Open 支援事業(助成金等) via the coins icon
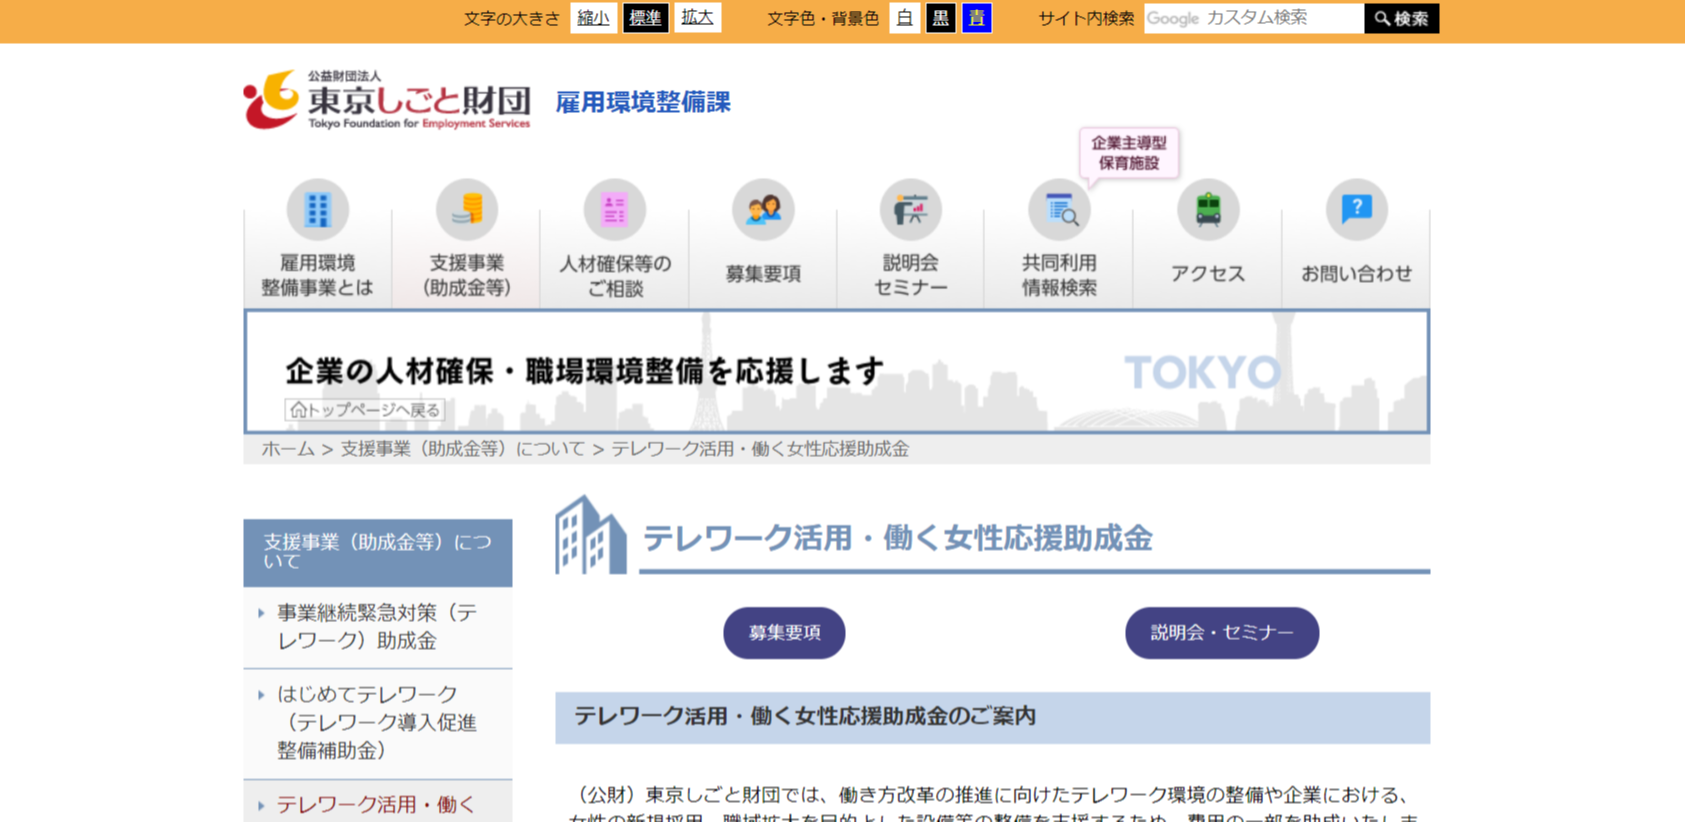Image resolution: width=1685 pixels, height=822 pixels. [x=466, y=210]
